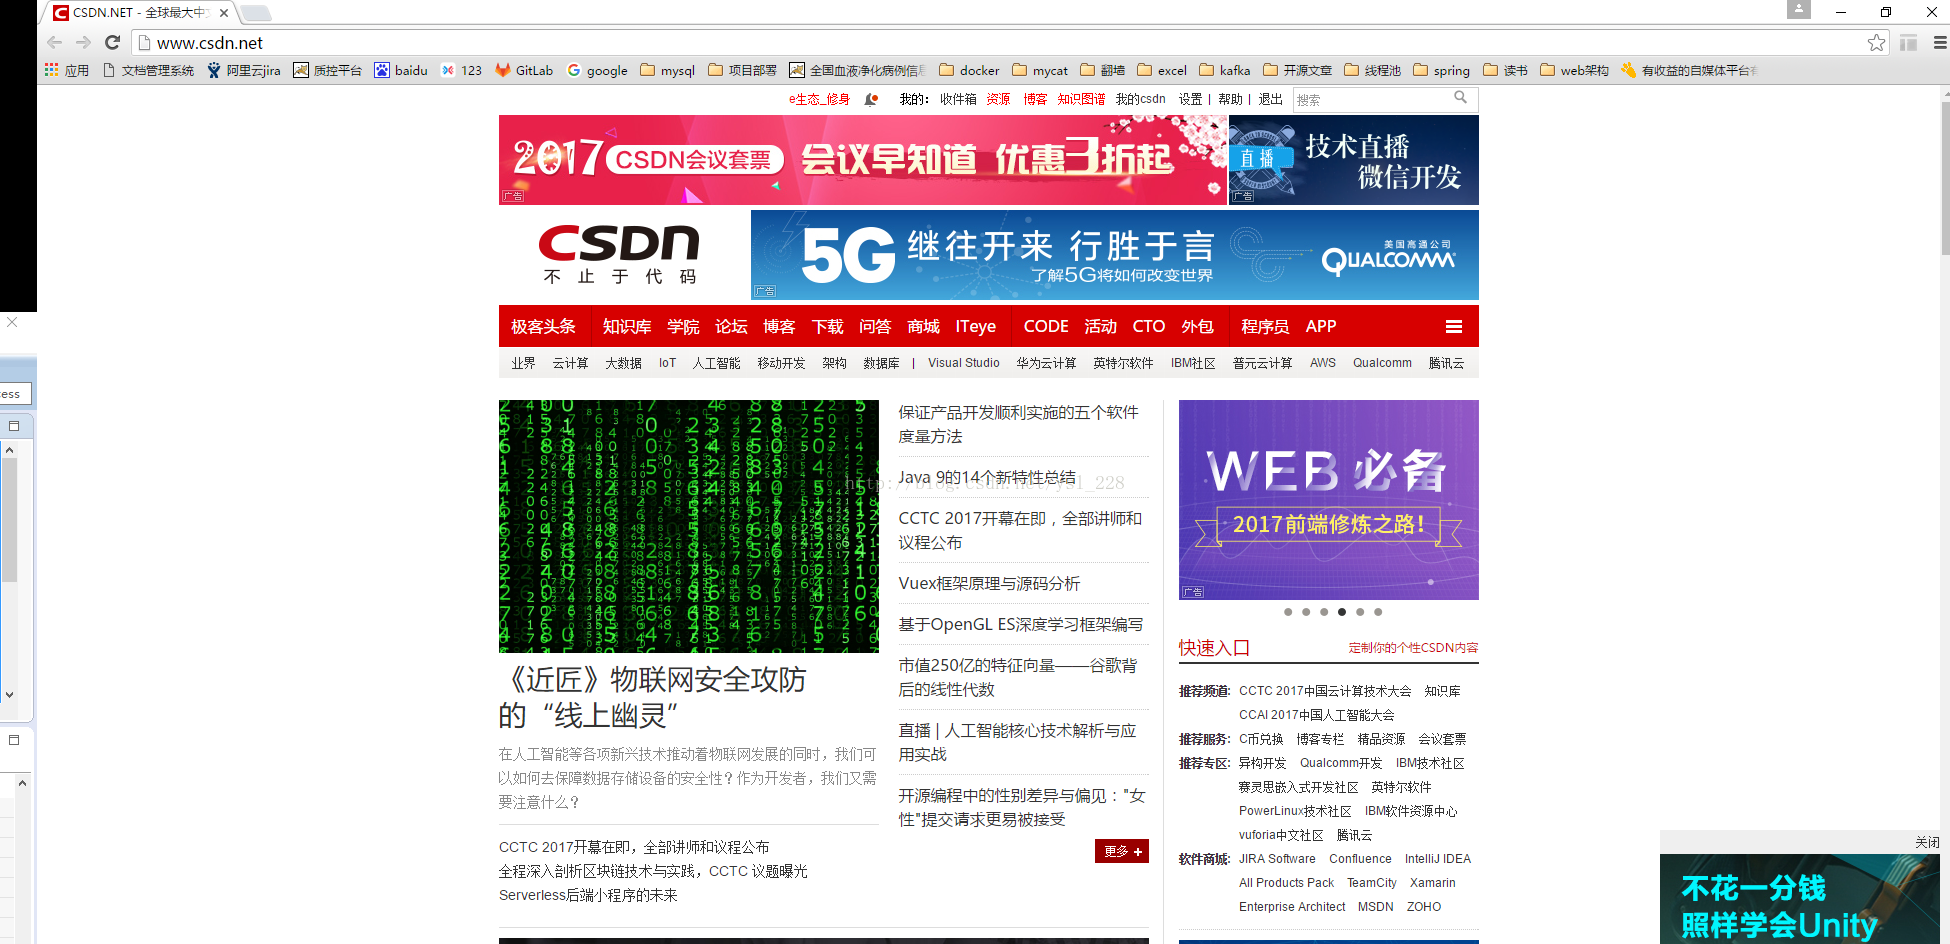Select 云计算 in the sub-navigation
This screenshot has width=1950, height=944.
pyautogui.click(x=570, y=363)
